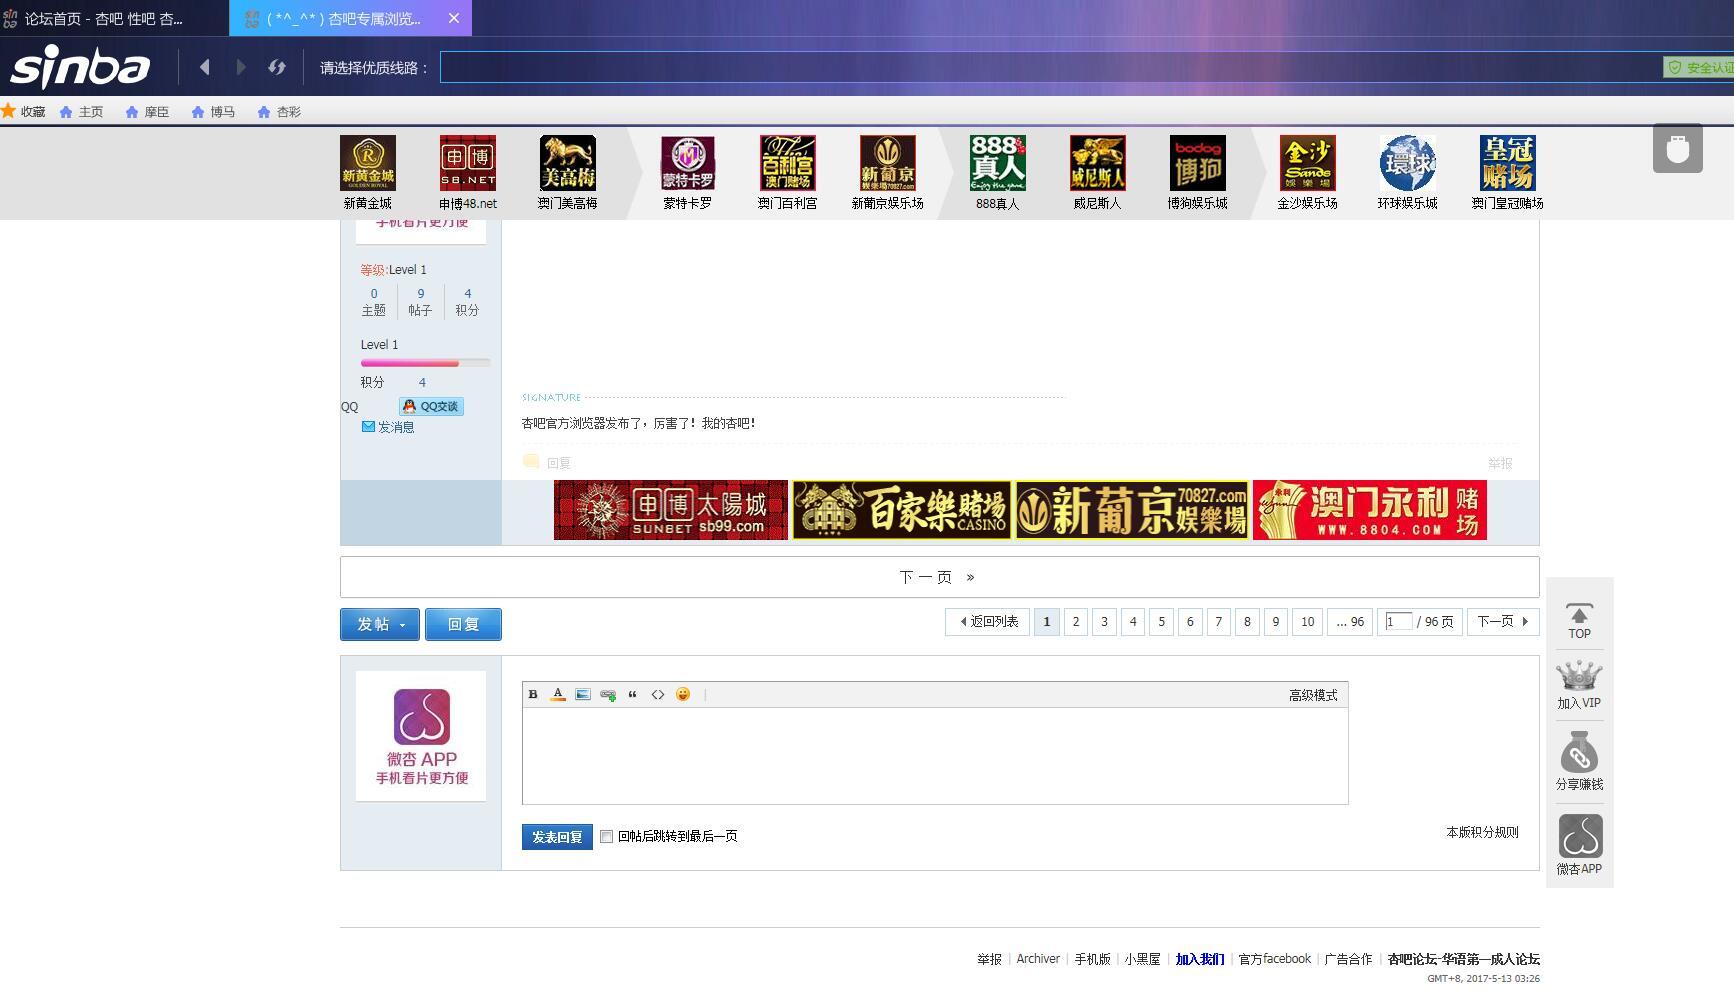Open 微杏APP from the right sidebar
The height and width of the screenshot is (1005, 1734).
(1580, 845)
